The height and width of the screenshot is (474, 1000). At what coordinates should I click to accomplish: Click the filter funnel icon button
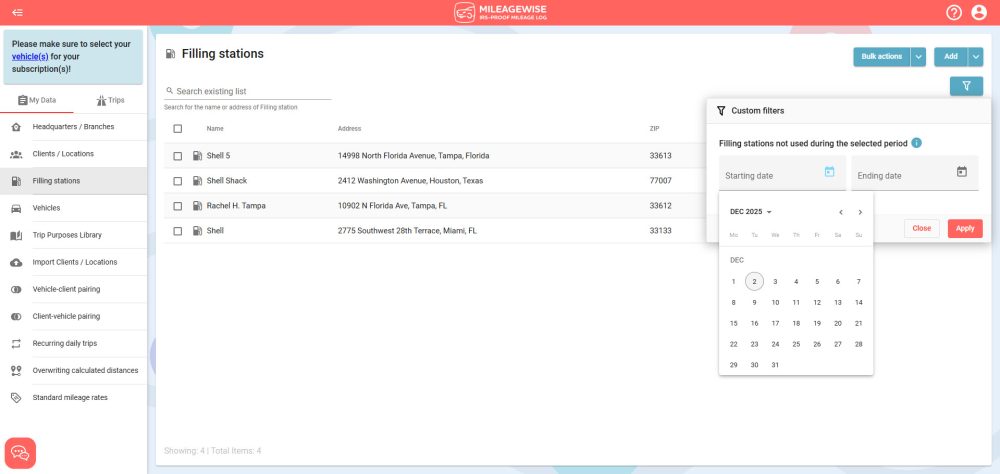click(x=966, y=86)
